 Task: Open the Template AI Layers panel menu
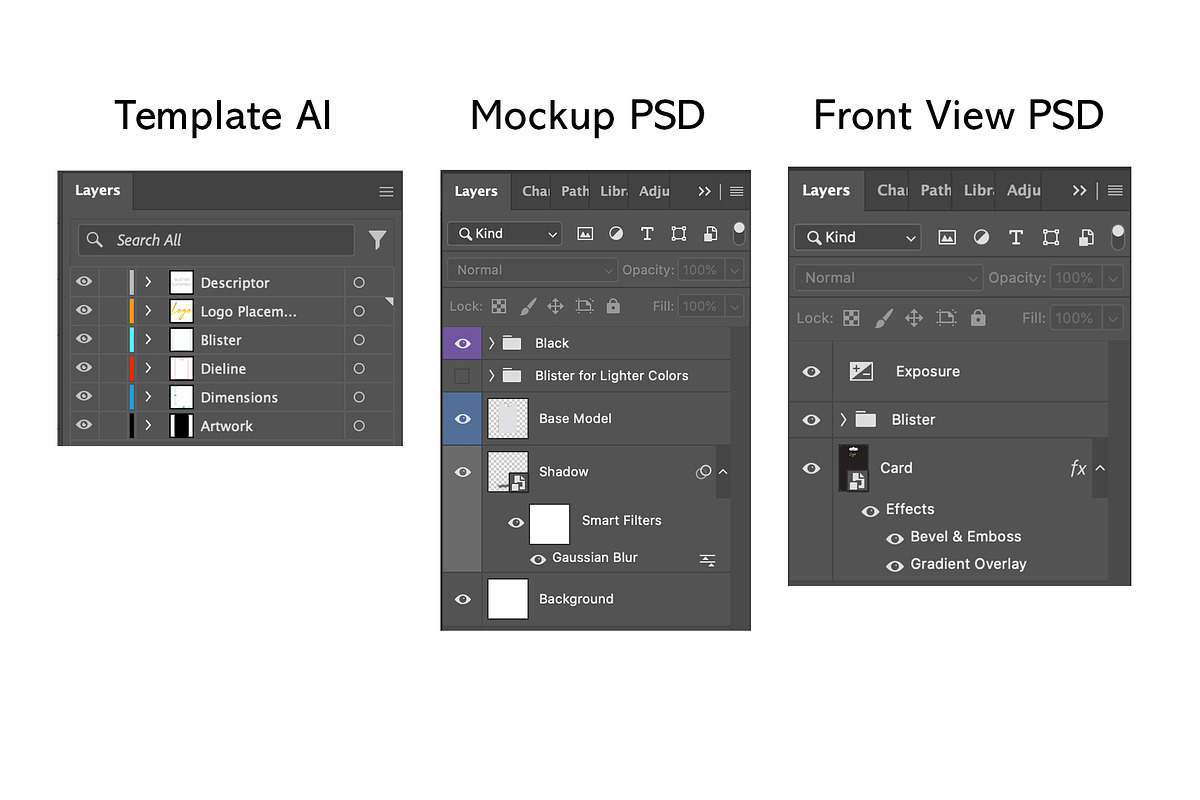pos(386,192)
